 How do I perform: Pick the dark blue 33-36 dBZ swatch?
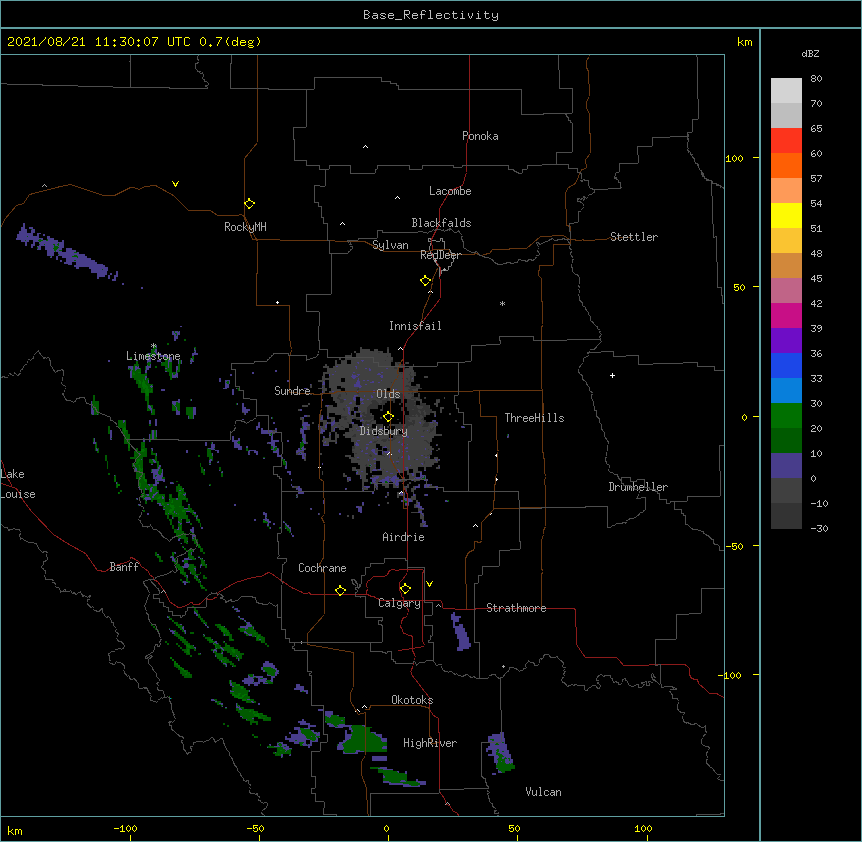click(786, 365)
